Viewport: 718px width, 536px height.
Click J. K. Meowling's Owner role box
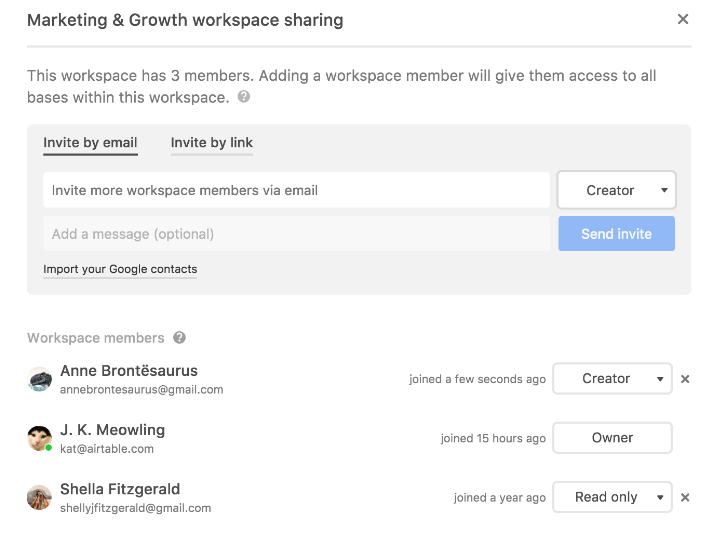pos(612,438)
